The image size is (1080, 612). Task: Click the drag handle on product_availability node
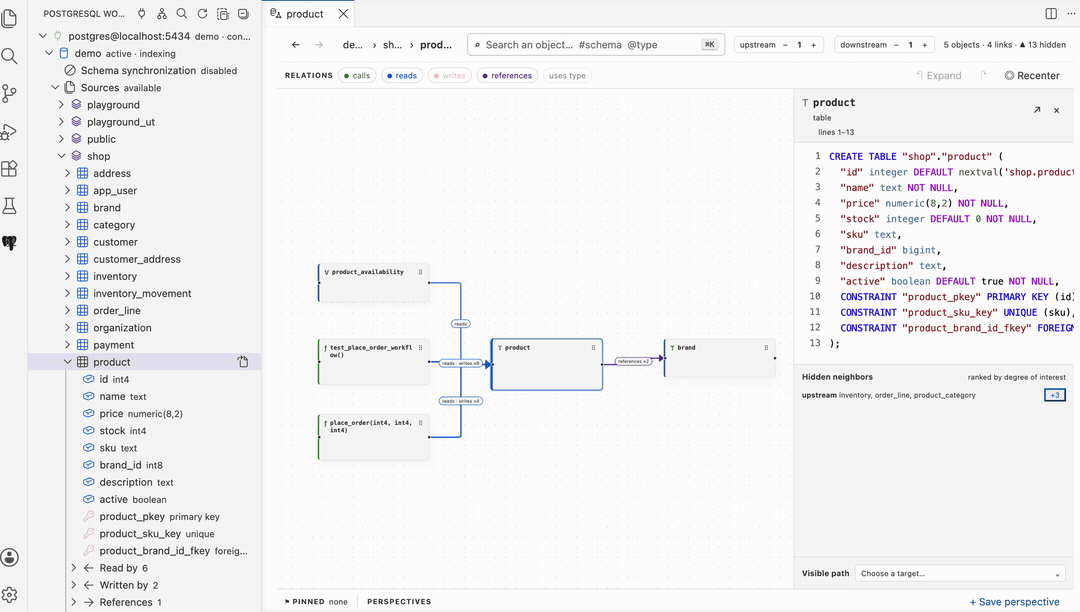[420, 272]
